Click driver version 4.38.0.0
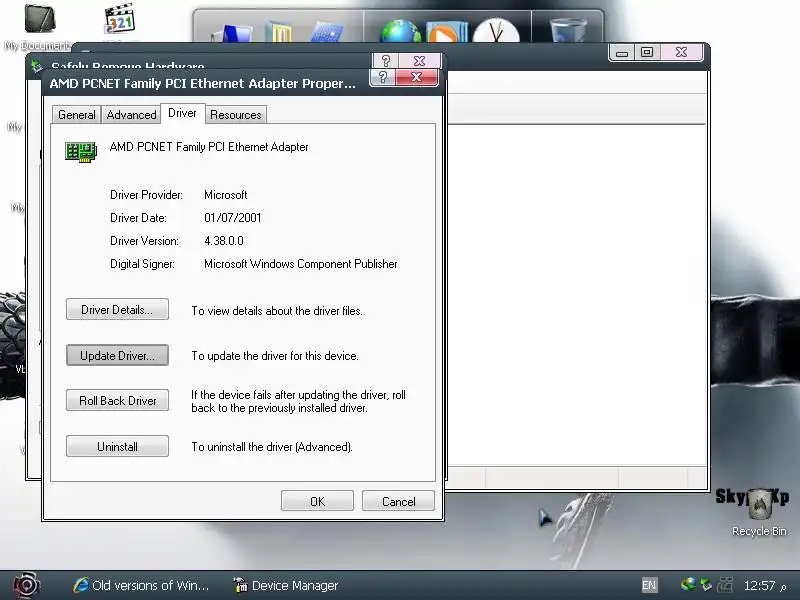 coord(224,241)
